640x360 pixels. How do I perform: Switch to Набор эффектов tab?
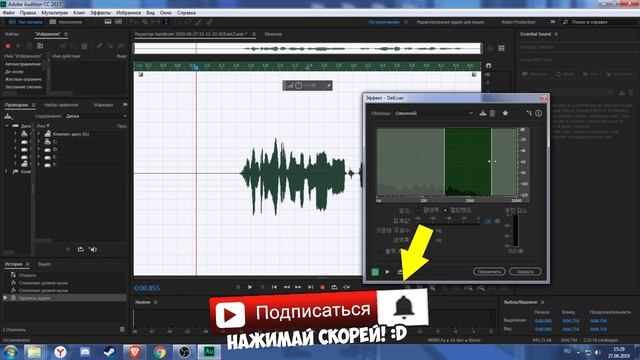61,105
